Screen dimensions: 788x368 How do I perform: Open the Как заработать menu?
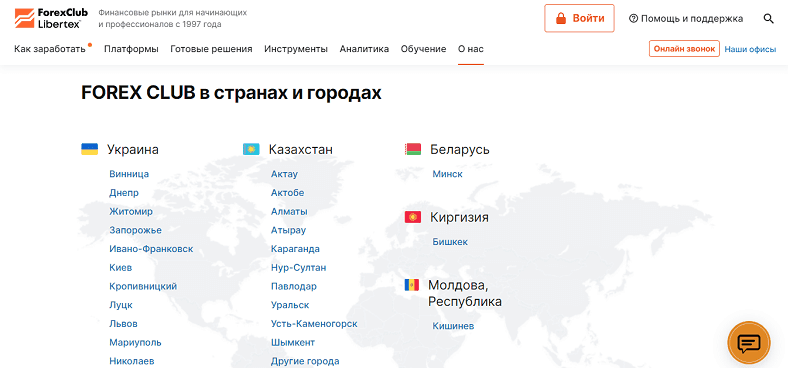(50, 49)
